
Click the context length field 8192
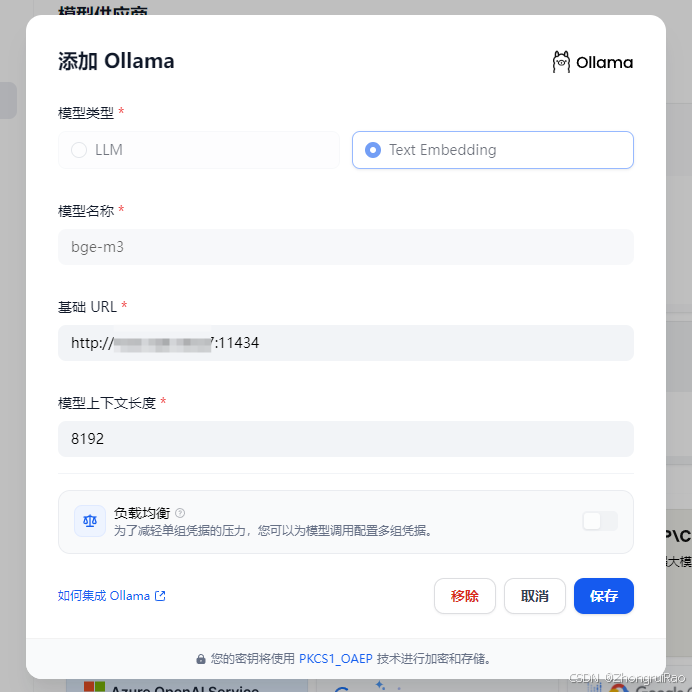tap(346, 439)
